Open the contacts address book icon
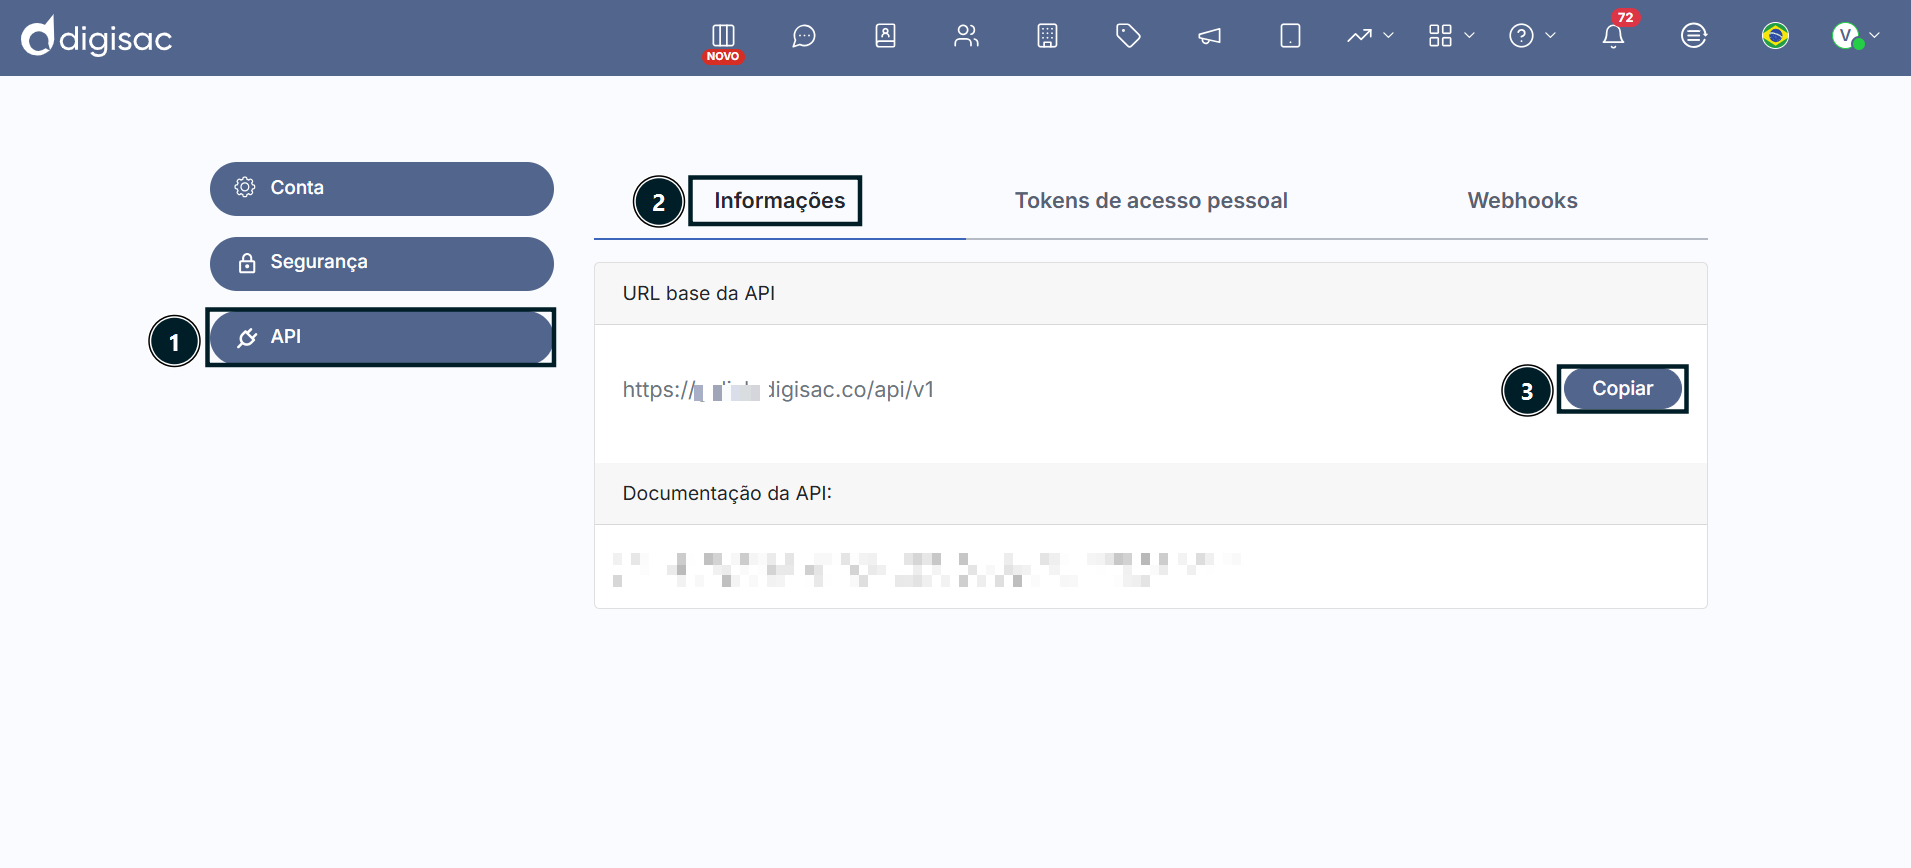The width and height of the screenshot is (1911, 868). point(885,36)
